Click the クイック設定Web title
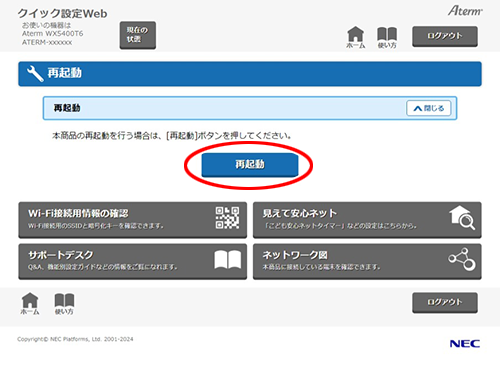 [x=62, y=14]
